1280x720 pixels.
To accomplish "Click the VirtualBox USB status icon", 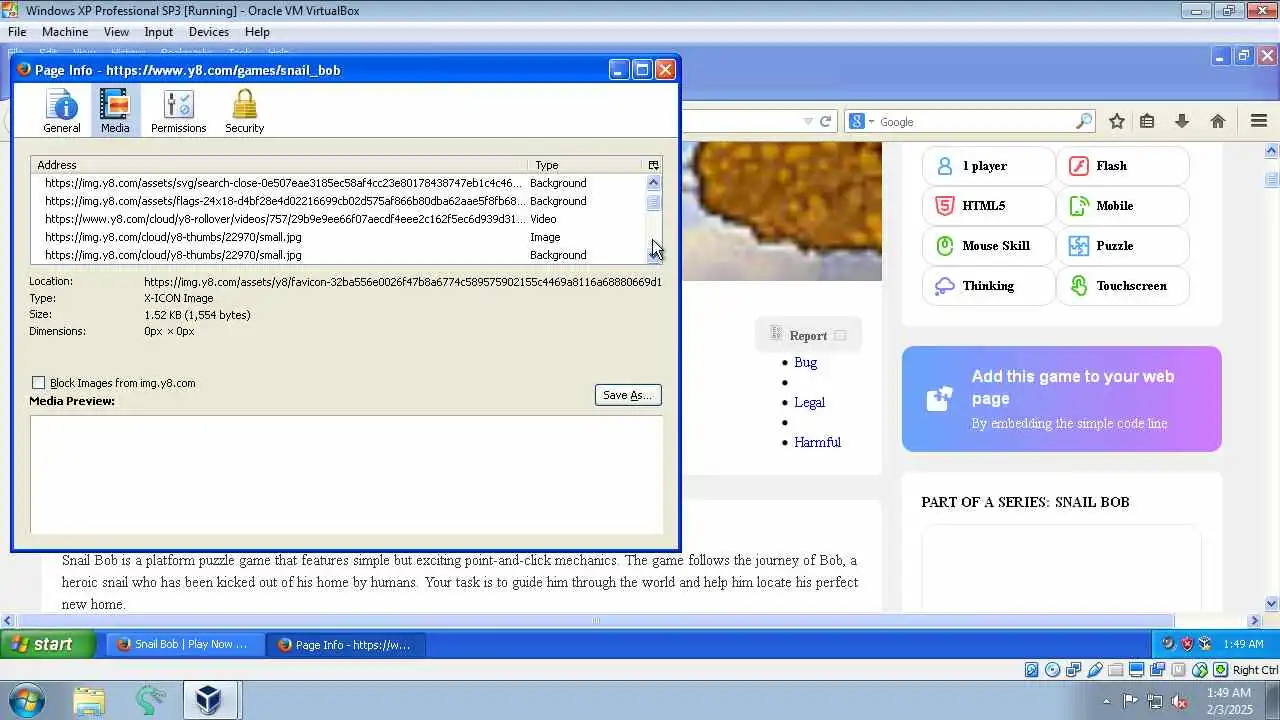I will pyautogui.click(x=1095, y=670).
